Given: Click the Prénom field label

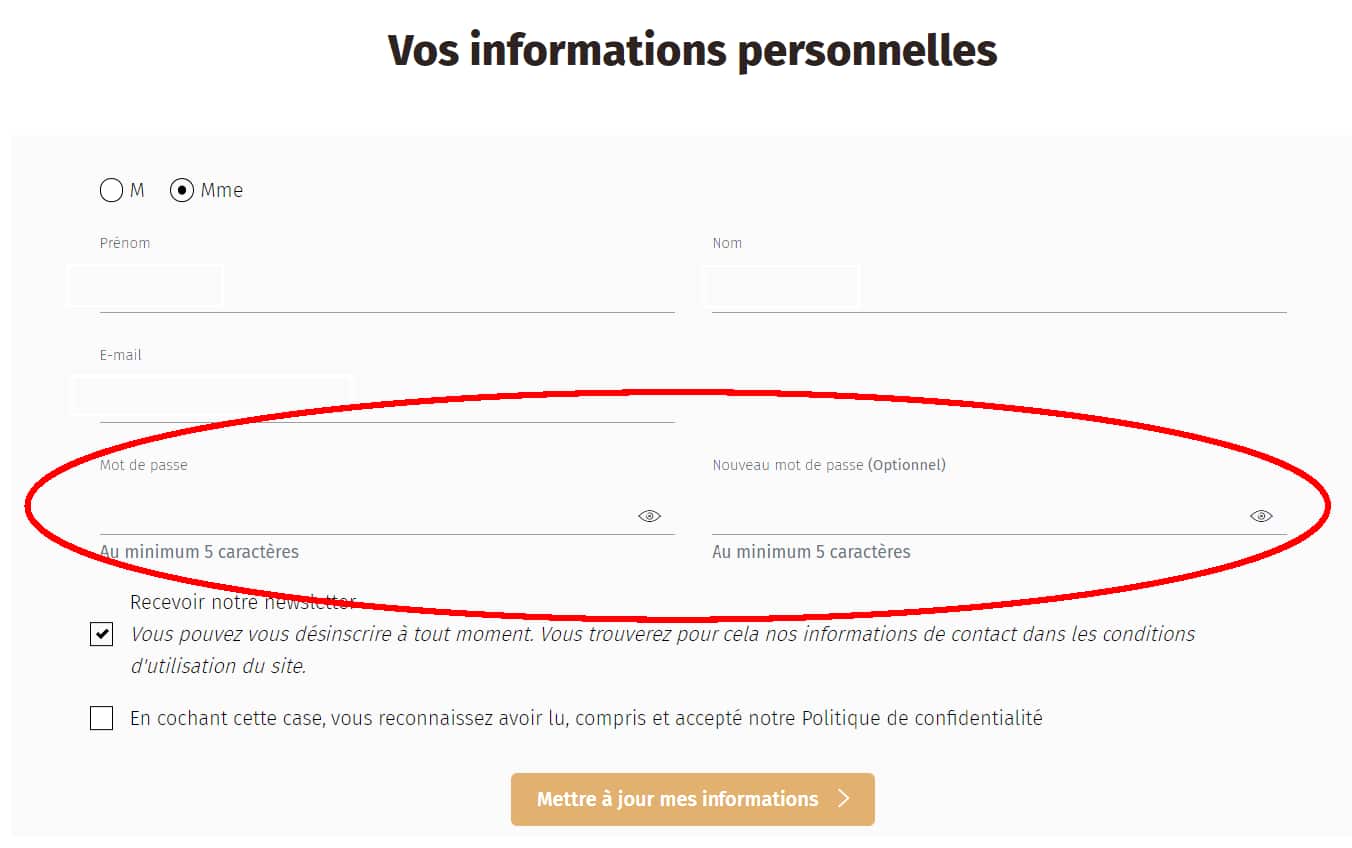Looking at the screenshot, I should coord(125,243).
